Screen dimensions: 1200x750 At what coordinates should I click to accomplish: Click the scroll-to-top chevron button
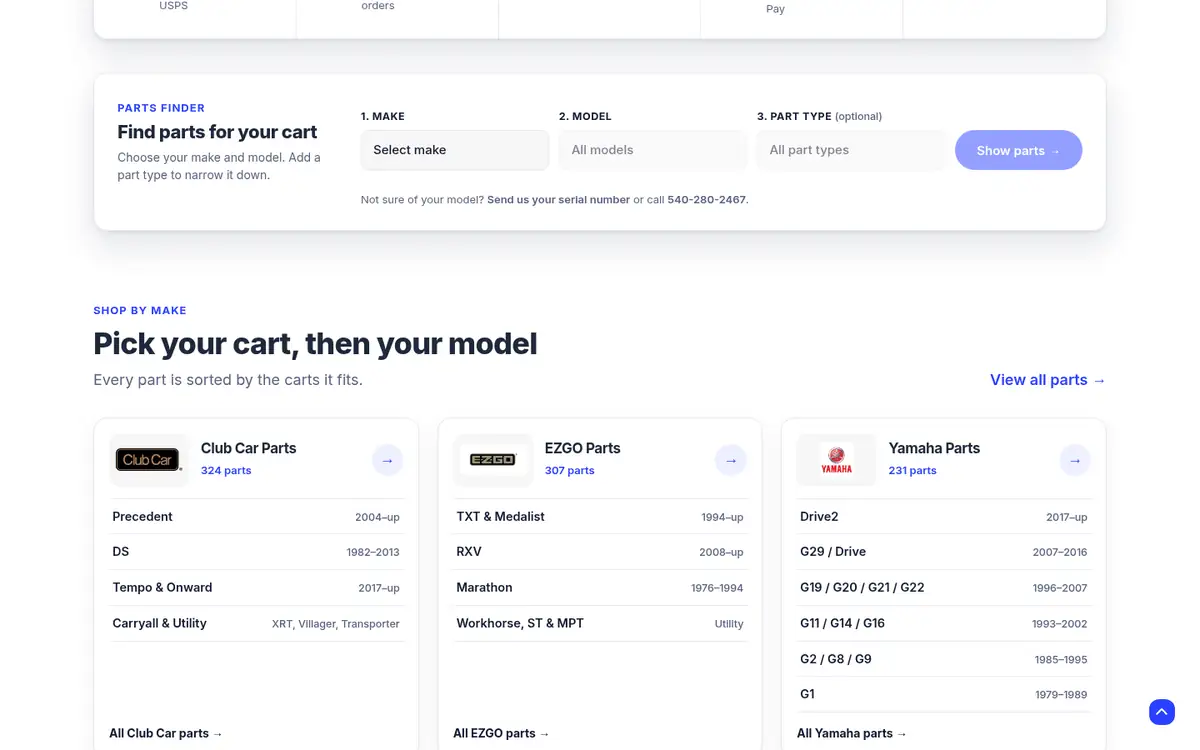(1162, 712)
